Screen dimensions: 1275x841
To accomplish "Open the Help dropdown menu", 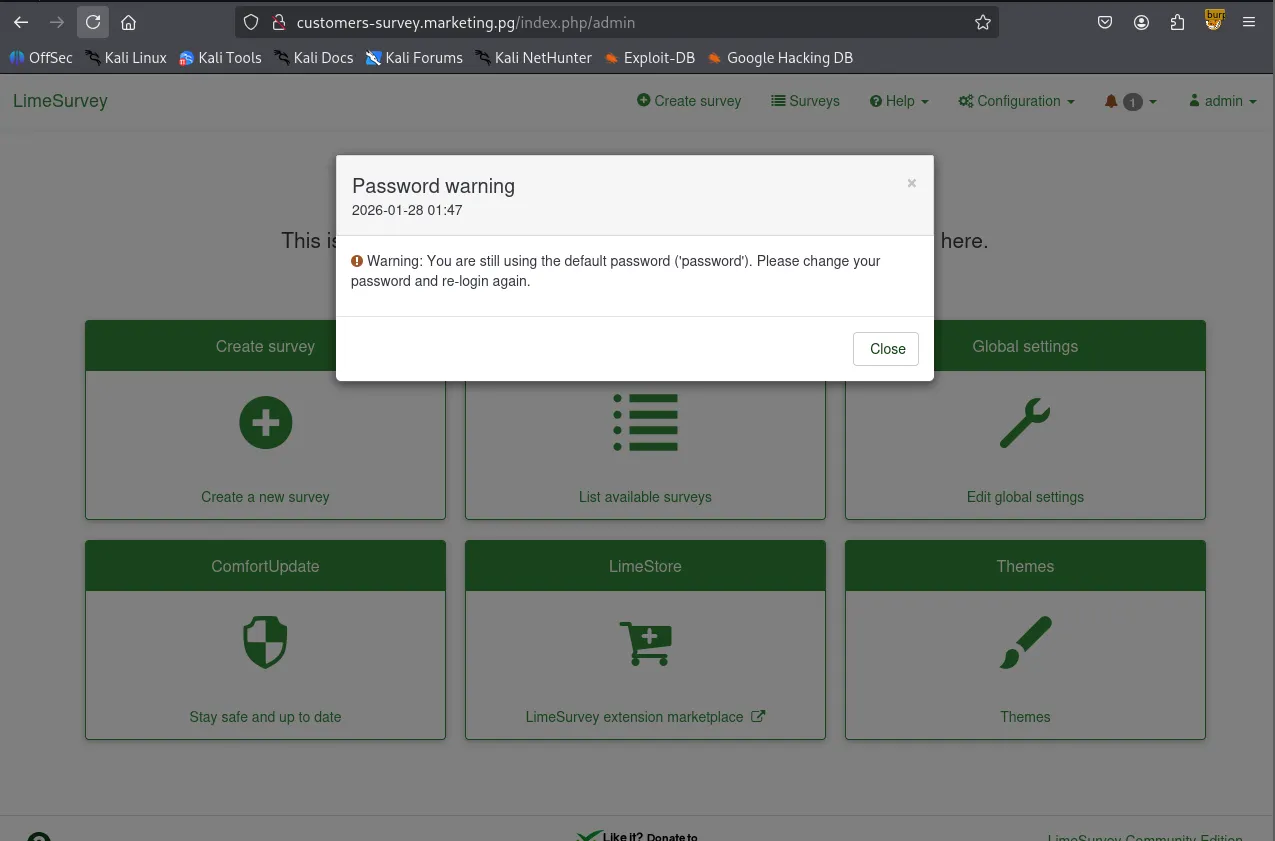I will (x=899, y=101).
